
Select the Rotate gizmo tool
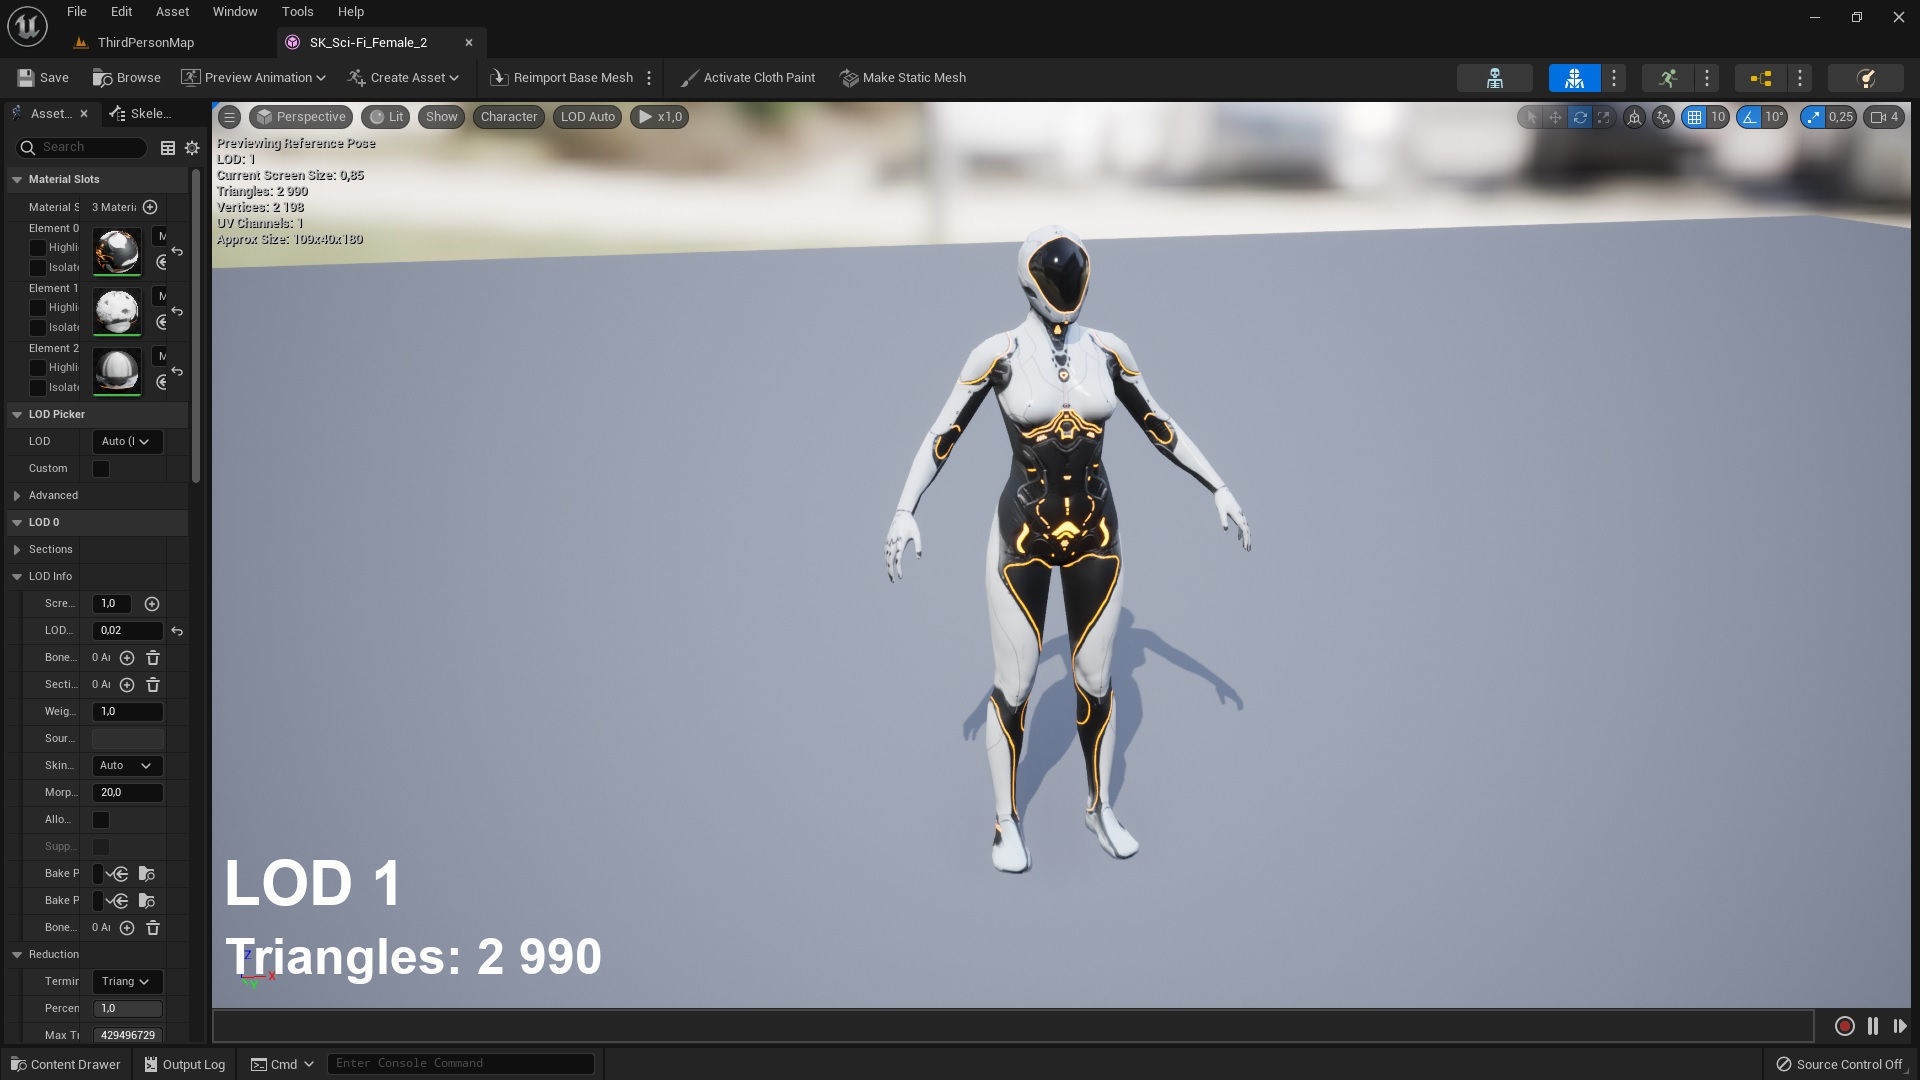(1580, 117)
